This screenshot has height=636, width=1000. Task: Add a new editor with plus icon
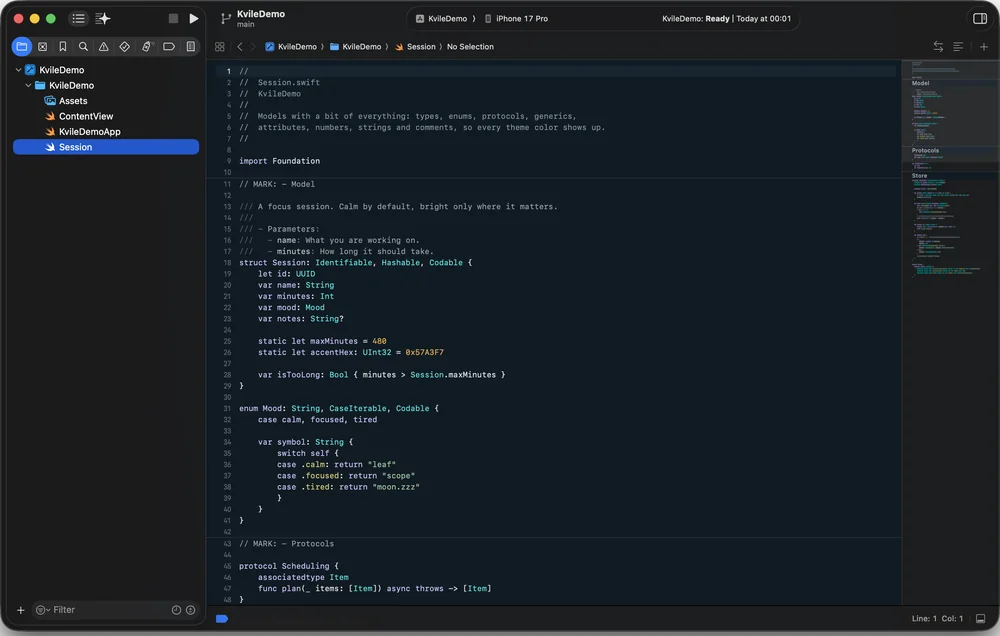(983, 47)
